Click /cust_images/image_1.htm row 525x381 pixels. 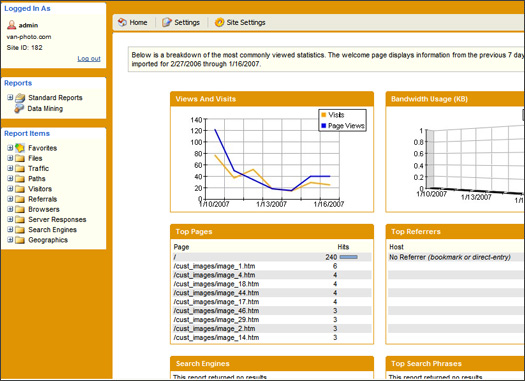272,266
